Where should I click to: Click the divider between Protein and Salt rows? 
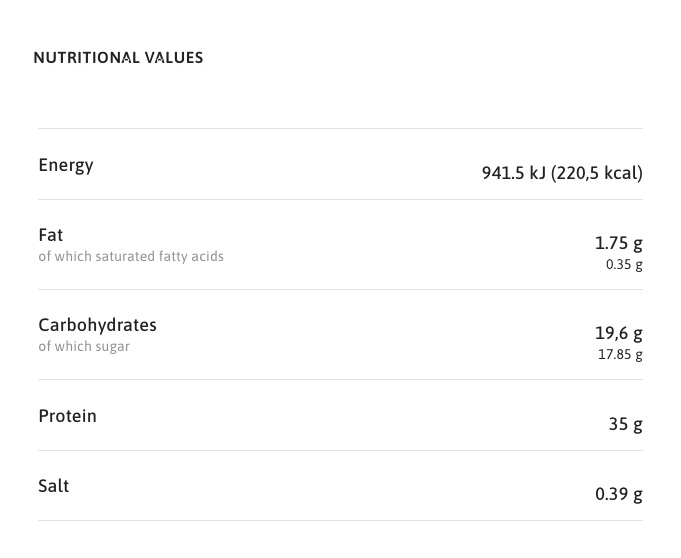click(x=340, y=450)
